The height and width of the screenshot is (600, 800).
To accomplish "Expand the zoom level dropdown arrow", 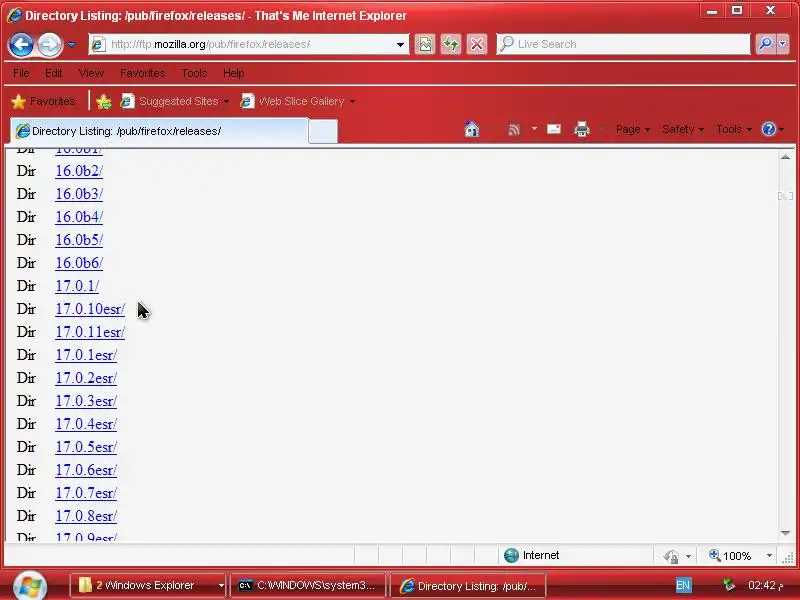I will pos(769,556).
